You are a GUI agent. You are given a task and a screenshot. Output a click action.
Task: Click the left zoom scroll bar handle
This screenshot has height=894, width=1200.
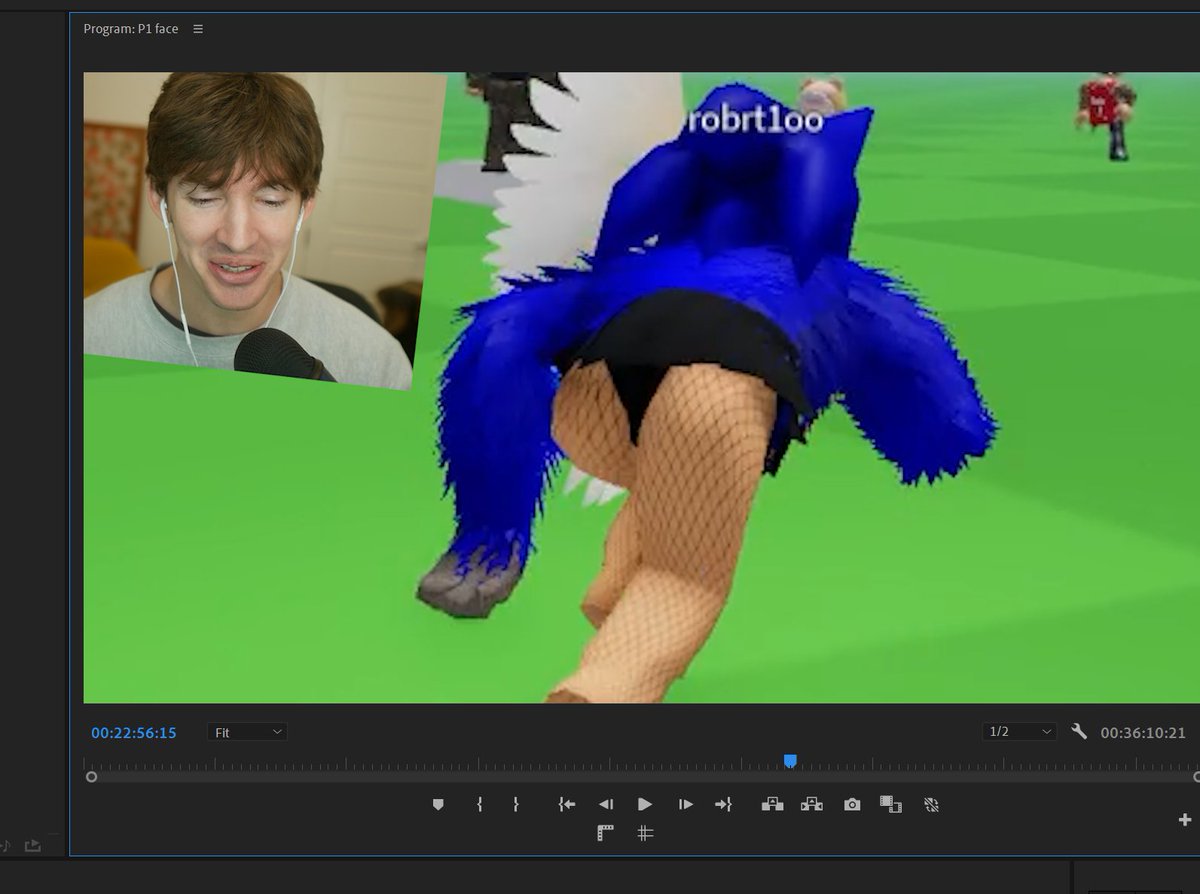(92, 776)
